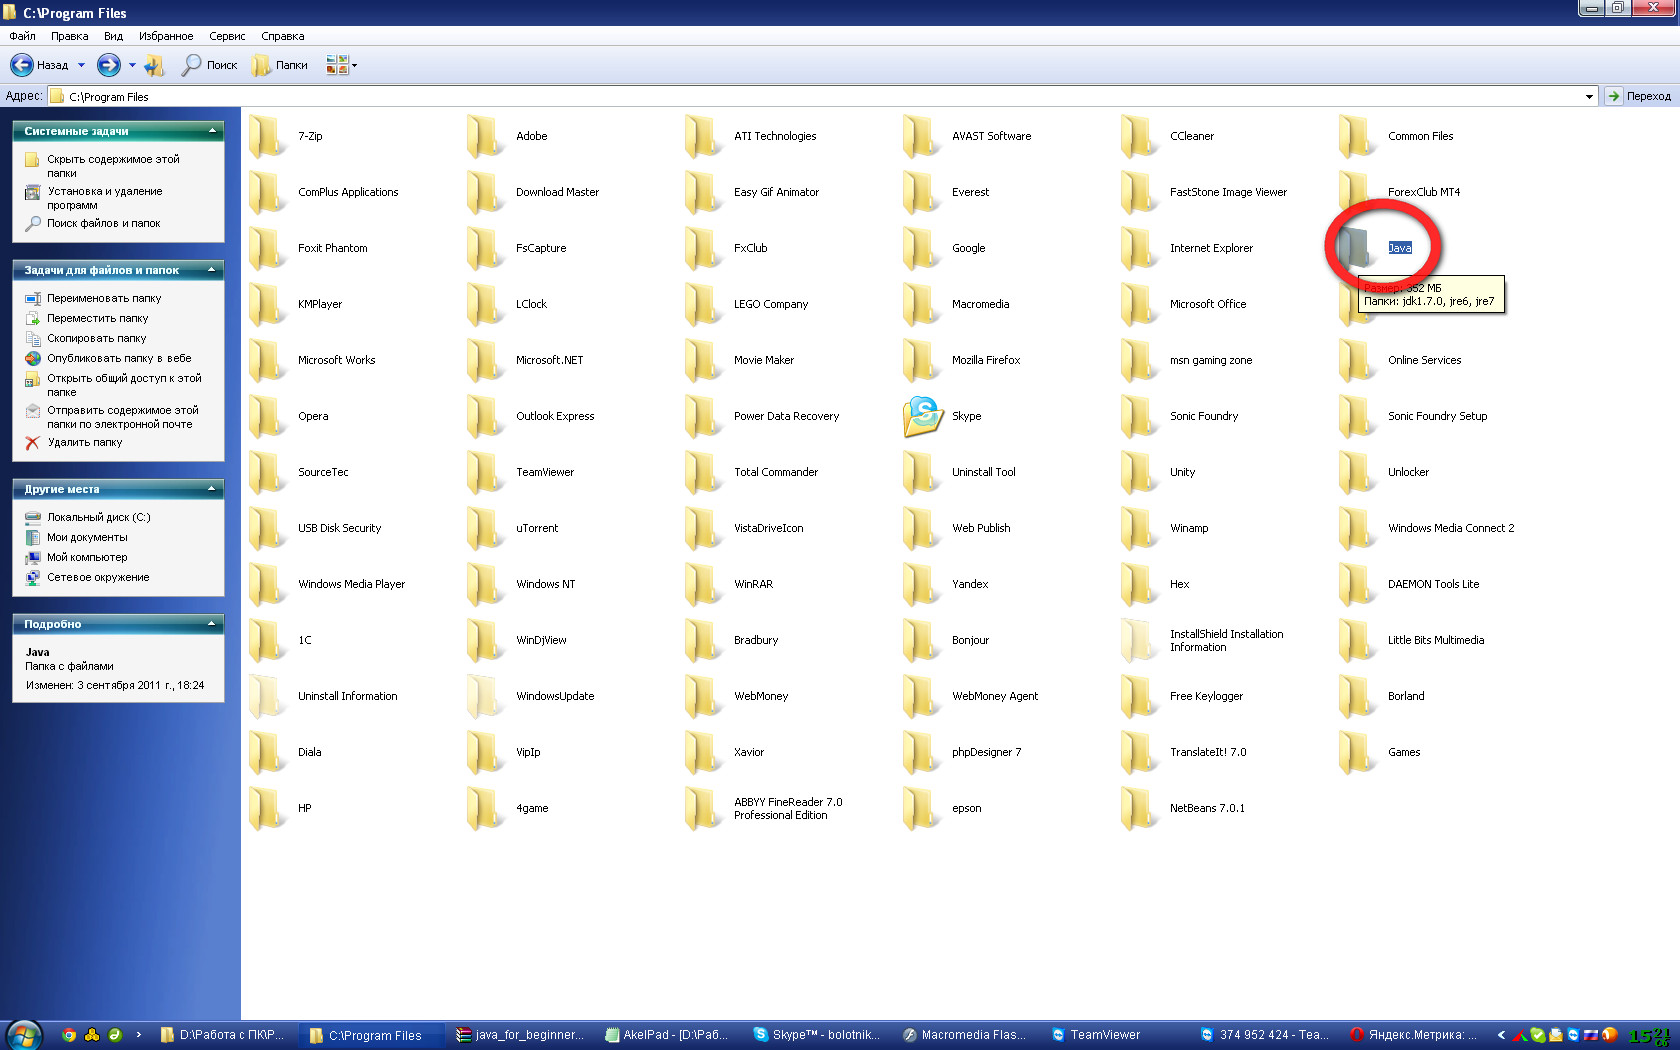Click the Views icon in toolbar
This screenshot has width=1680, height=1050.
(x=337, y=65)
